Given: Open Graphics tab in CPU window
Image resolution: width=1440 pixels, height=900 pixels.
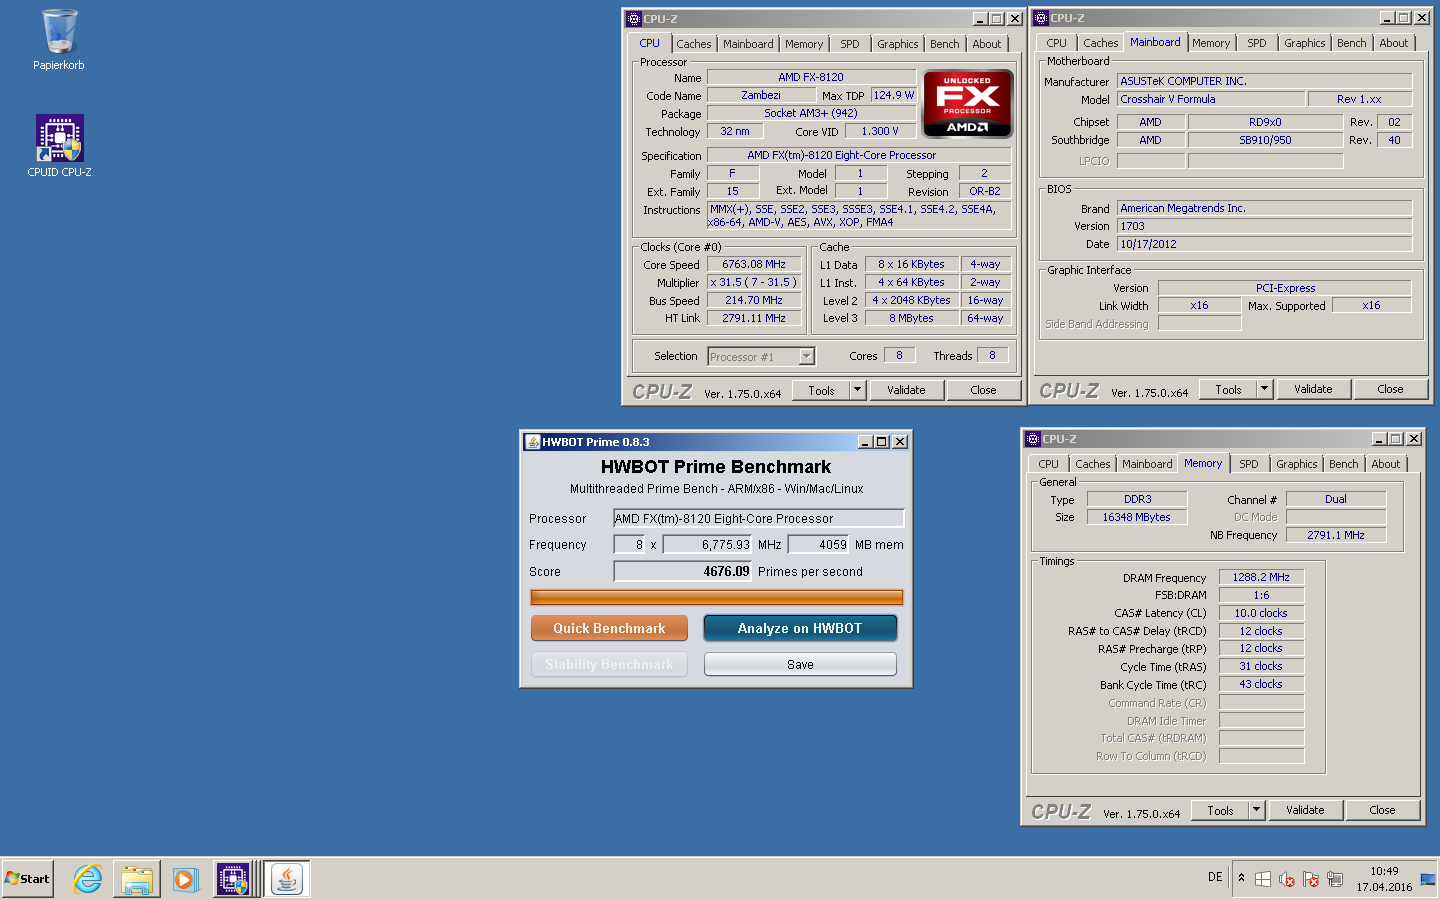Looking at the screenshot, I should pyautogui.click(x=898, y=44).
